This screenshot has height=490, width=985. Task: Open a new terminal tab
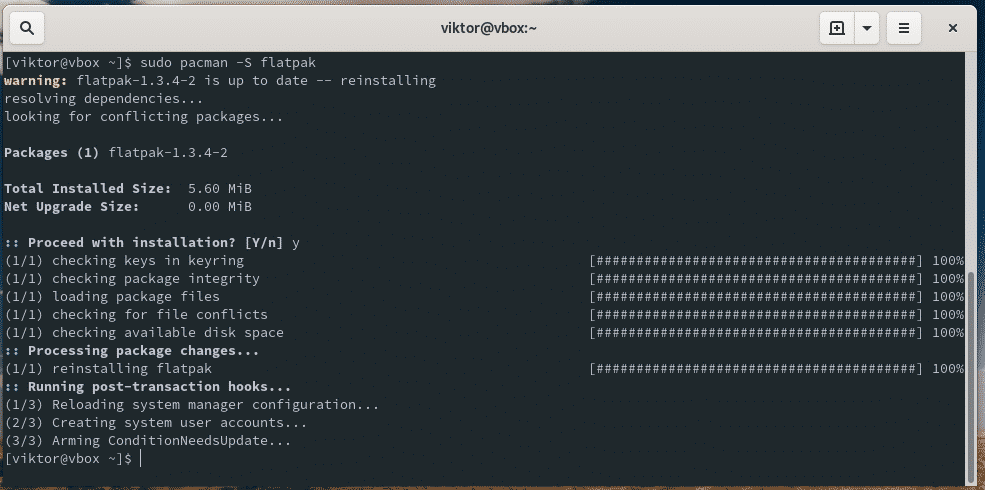coord(837,27)
